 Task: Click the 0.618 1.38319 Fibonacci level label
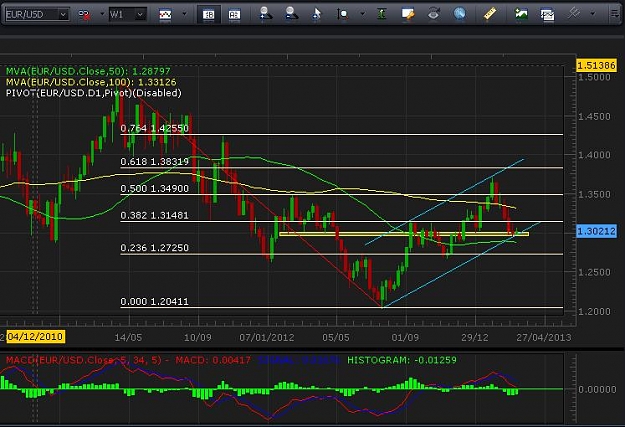click(x=155, y=161)
